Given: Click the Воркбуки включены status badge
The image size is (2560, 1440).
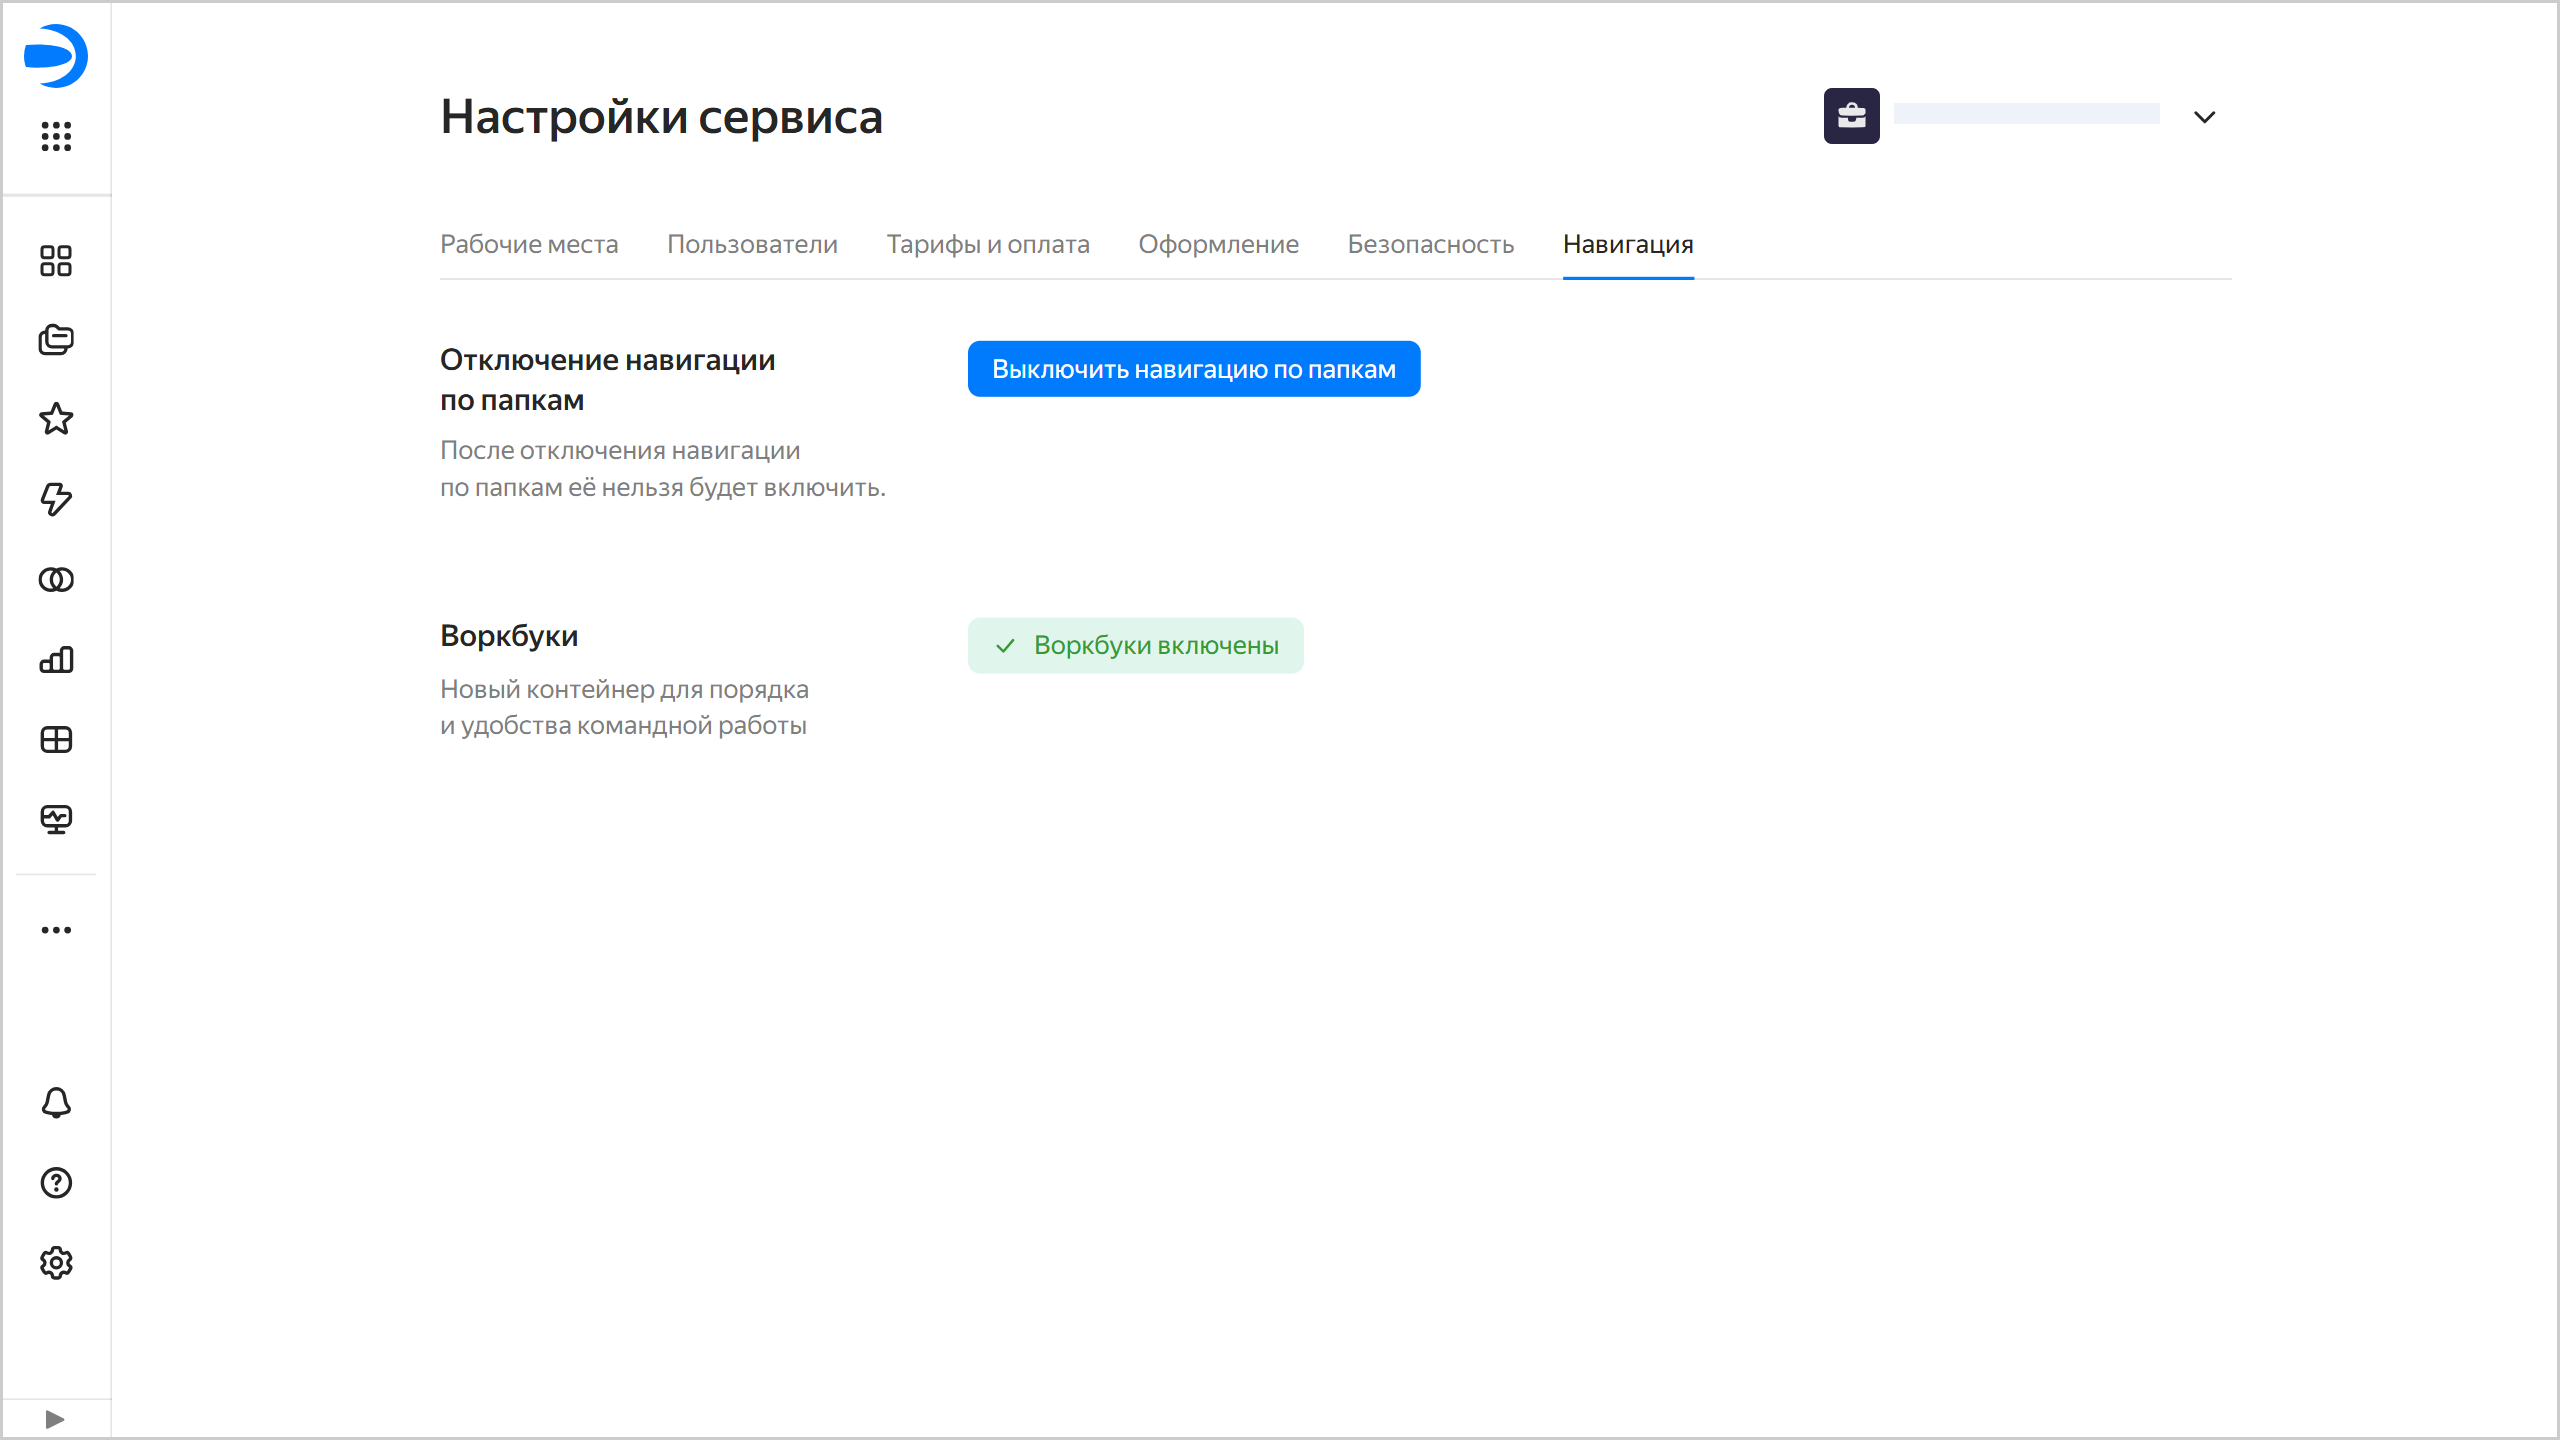Looking at the screenshot, I should [1135, 645].
